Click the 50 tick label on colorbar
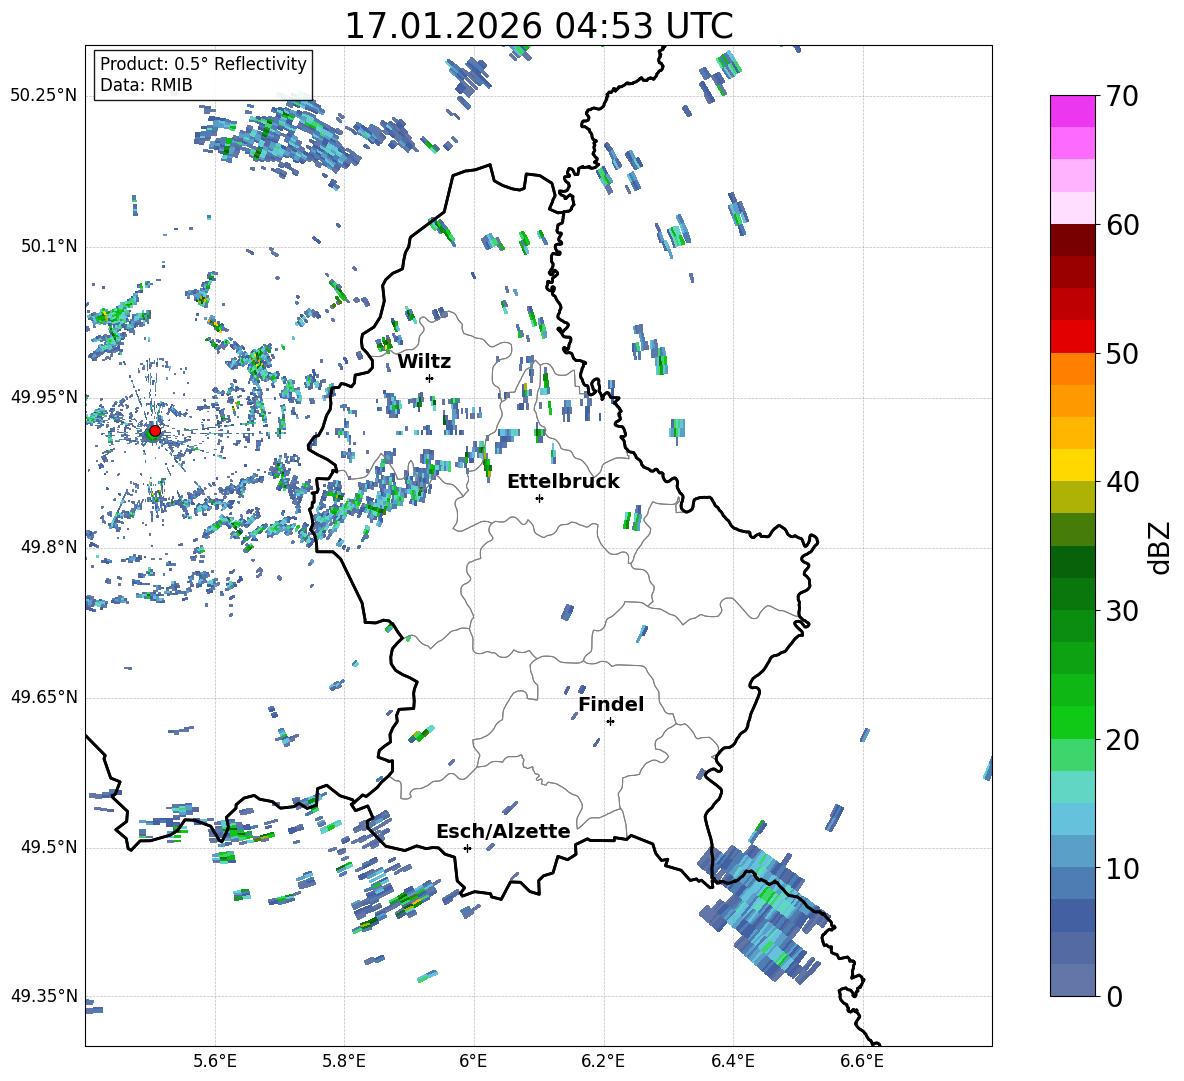 pyautogui.click(x=1124, y=354)
